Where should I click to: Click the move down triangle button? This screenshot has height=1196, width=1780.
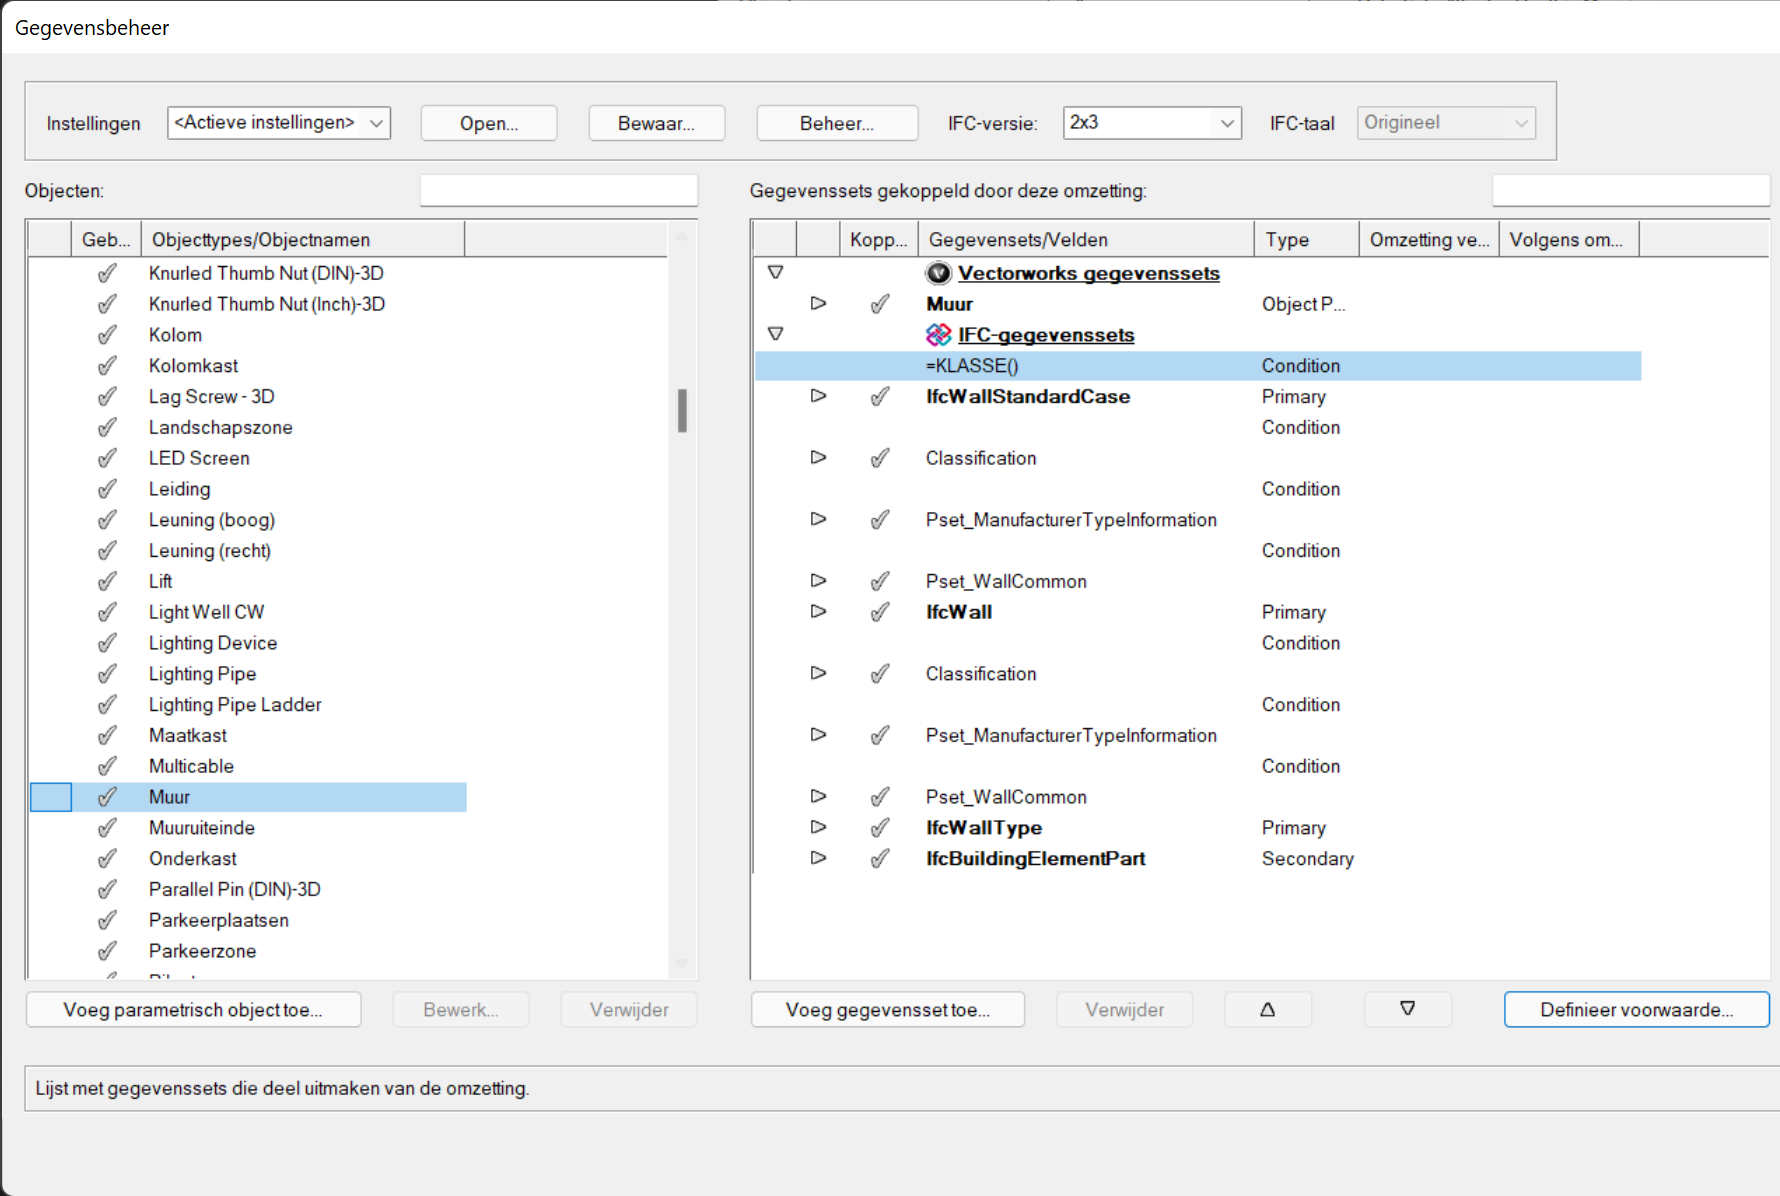pyautogui.click(x=1407, y=1010)
